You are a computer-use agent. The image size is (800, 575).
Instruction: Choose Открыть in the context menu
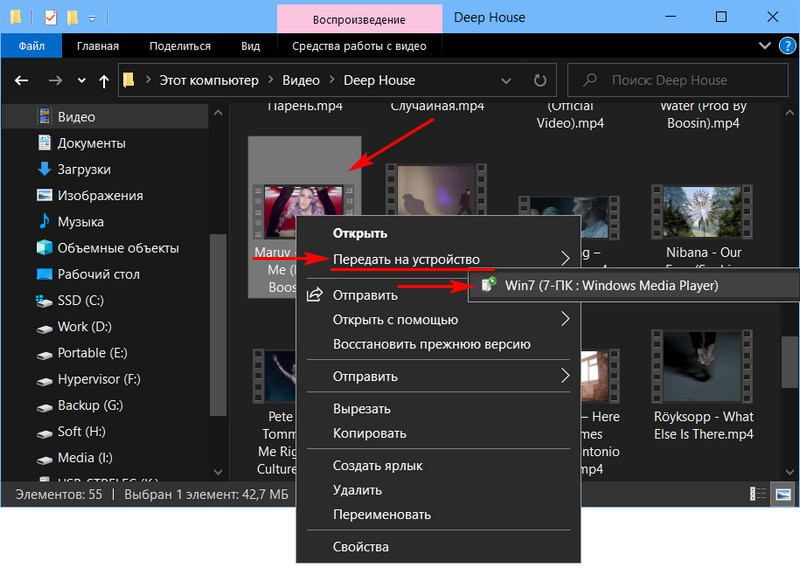[438, 234]
